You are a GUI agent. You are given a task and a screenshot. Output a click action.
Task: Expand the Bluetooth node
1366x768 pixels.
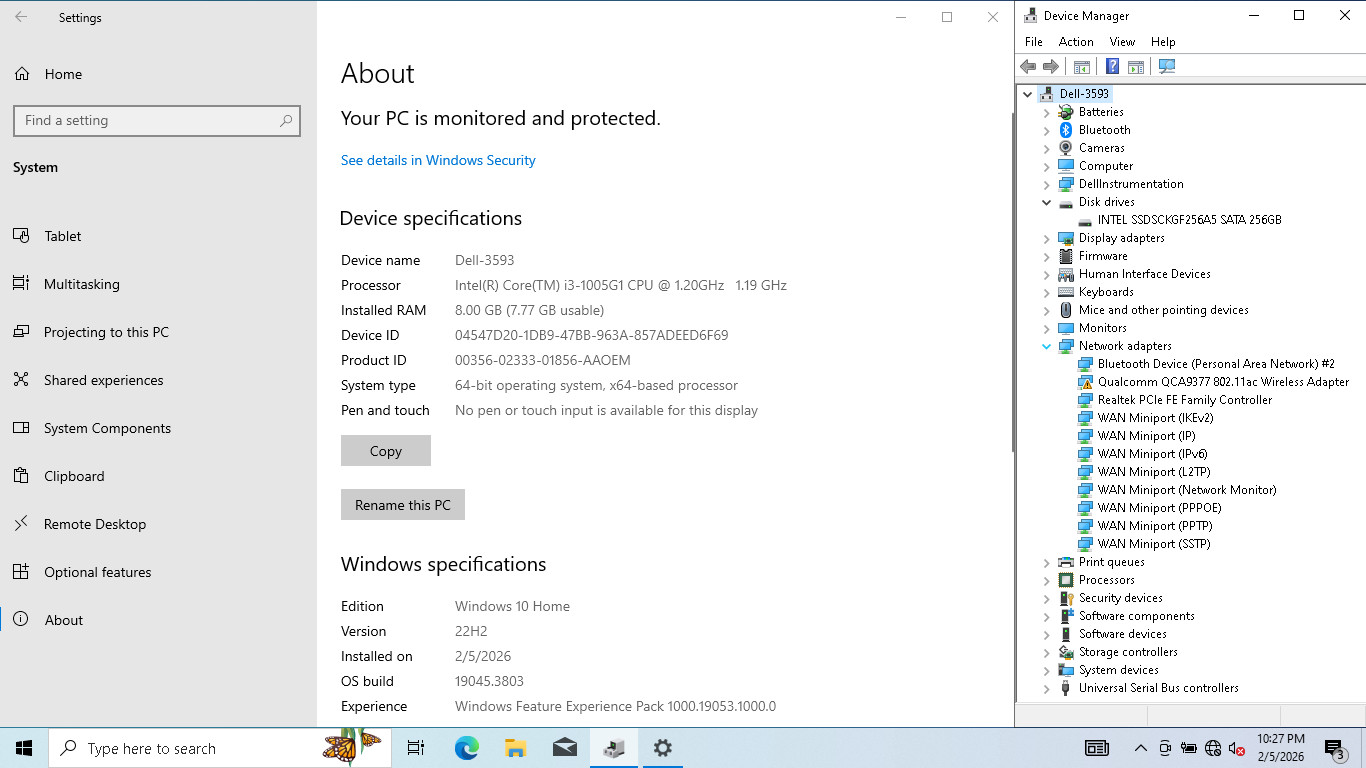pos(1047,130)
